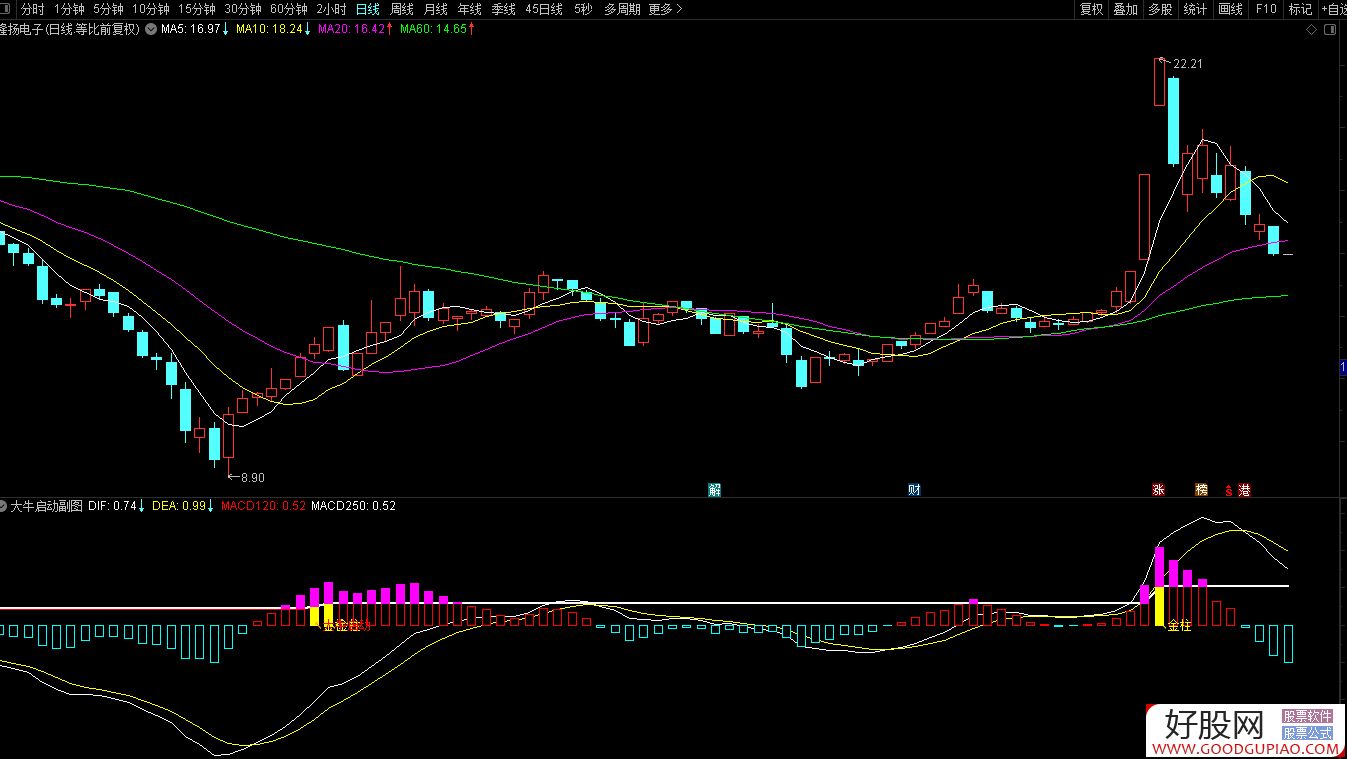1347x759 pixels.
Task: Click the yellow 金柱 bar on the right
Action: pyautogui.click(x=1160, y=606)
